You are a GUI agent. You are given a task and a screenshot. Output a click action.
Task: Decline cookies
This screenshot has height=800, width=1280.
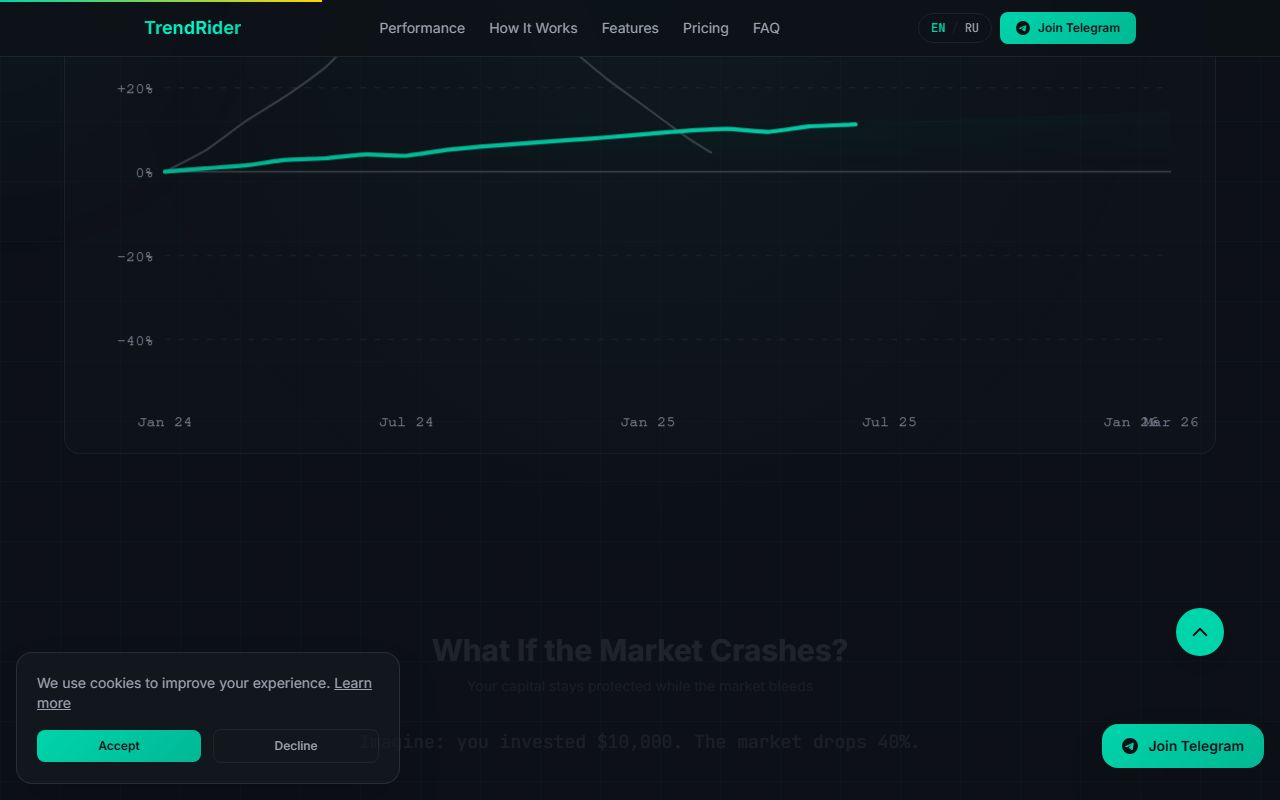pyautogui.click(x=296, y=746)
